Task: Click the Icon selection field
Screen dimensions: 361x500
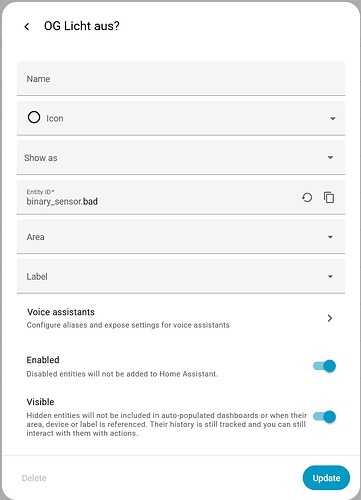Action: coord(181,118)
